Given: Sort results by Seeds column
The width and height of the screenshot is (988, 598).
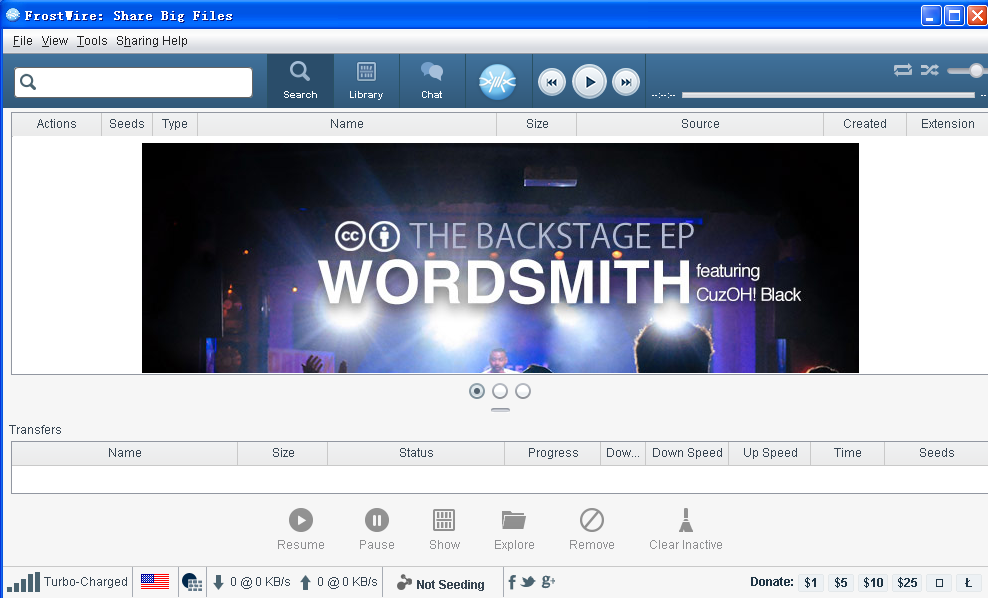Looking at the screenshot, I should 127,124.
